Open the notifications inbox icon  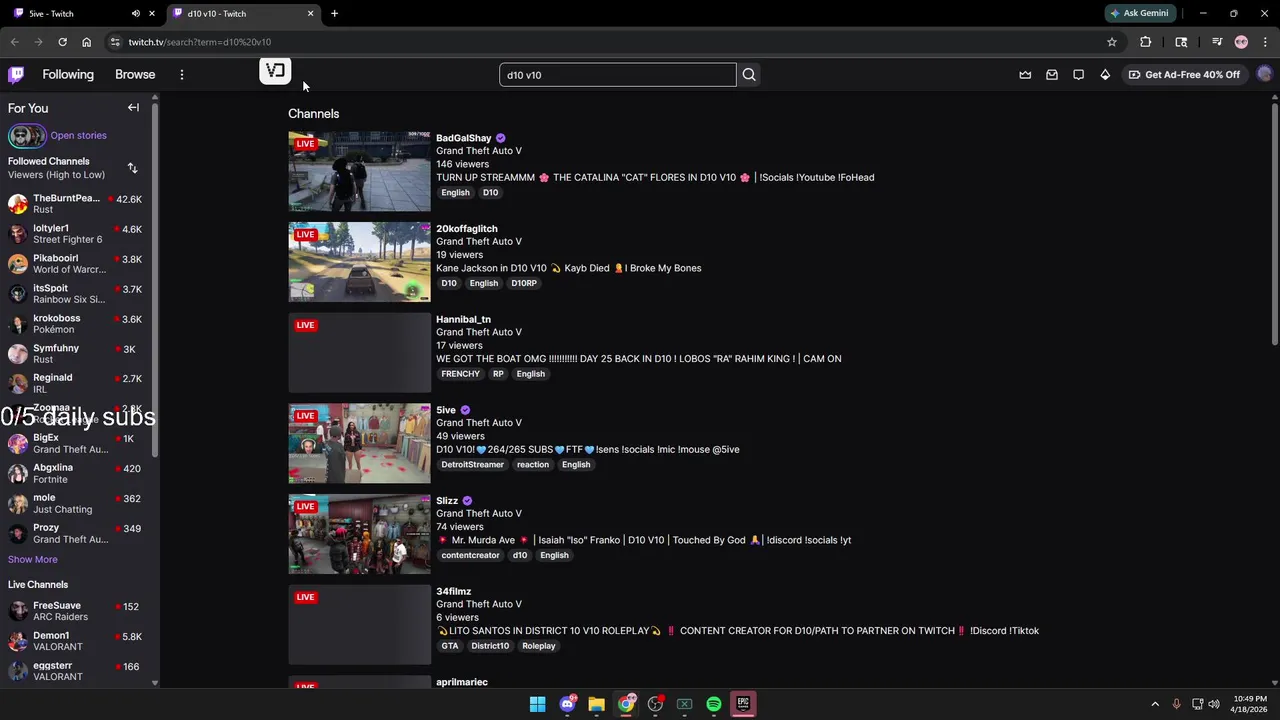click(x=1052, y=74)
